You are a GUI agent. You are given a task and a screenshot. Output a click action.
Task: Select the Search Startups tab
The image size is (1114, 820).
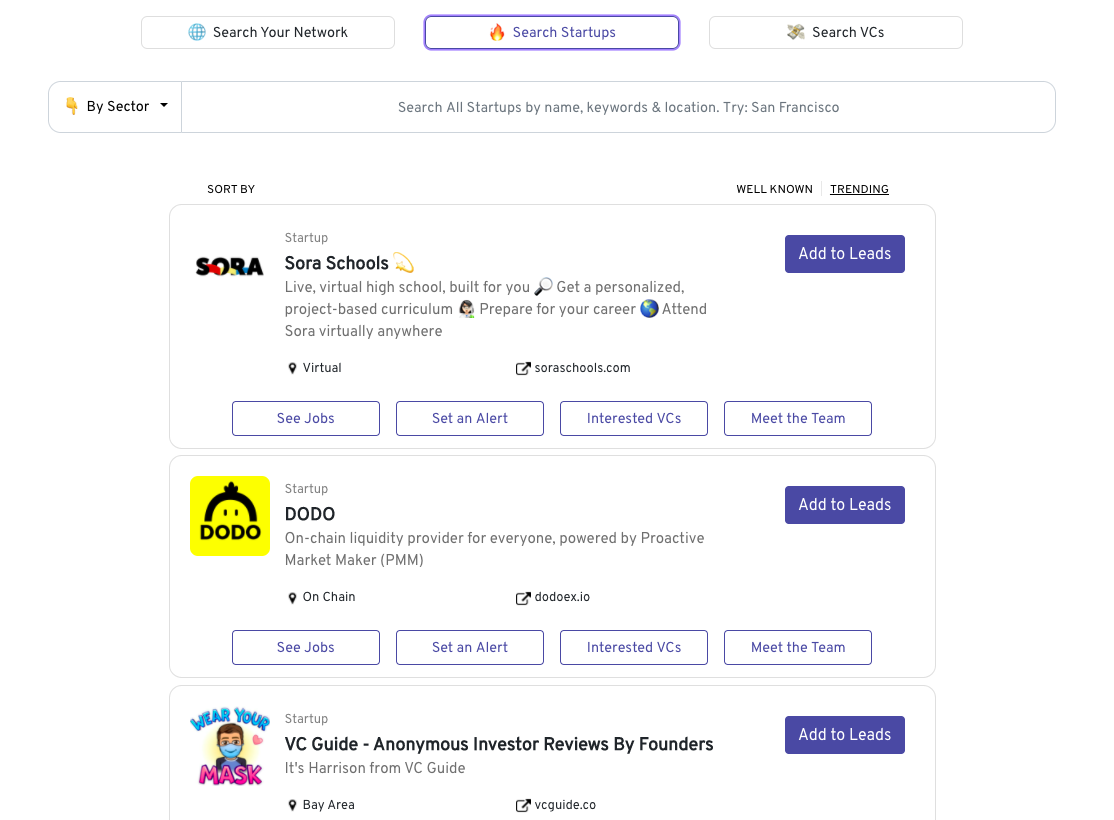click(552, 32)
